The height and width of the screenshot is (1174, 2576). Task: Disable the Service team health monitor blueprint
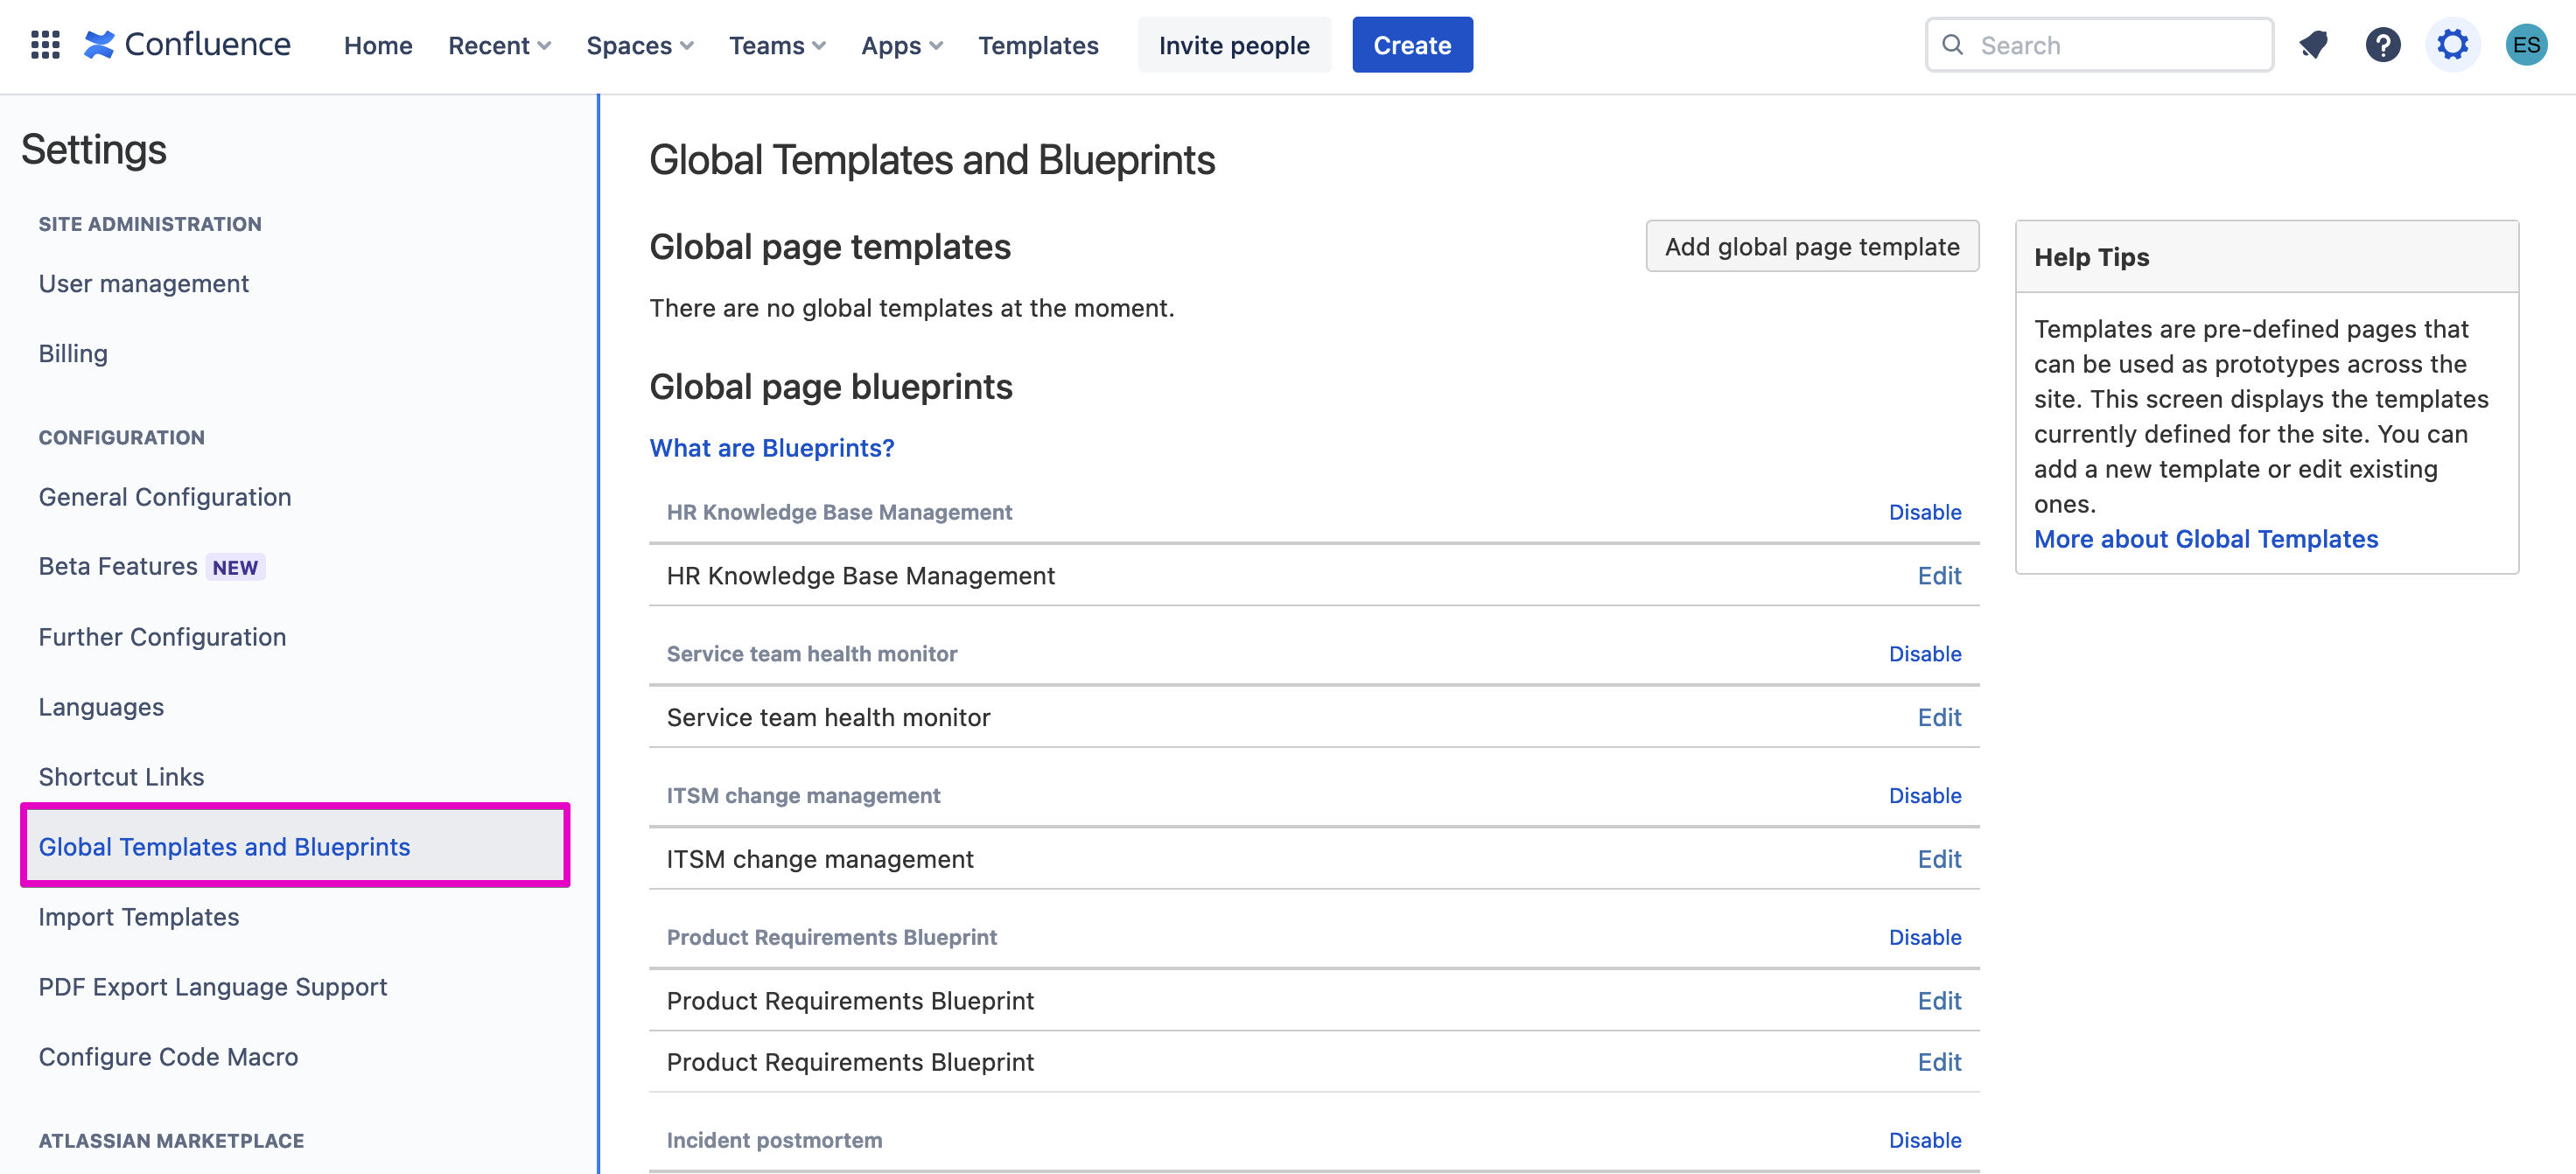click(1925, 653)
